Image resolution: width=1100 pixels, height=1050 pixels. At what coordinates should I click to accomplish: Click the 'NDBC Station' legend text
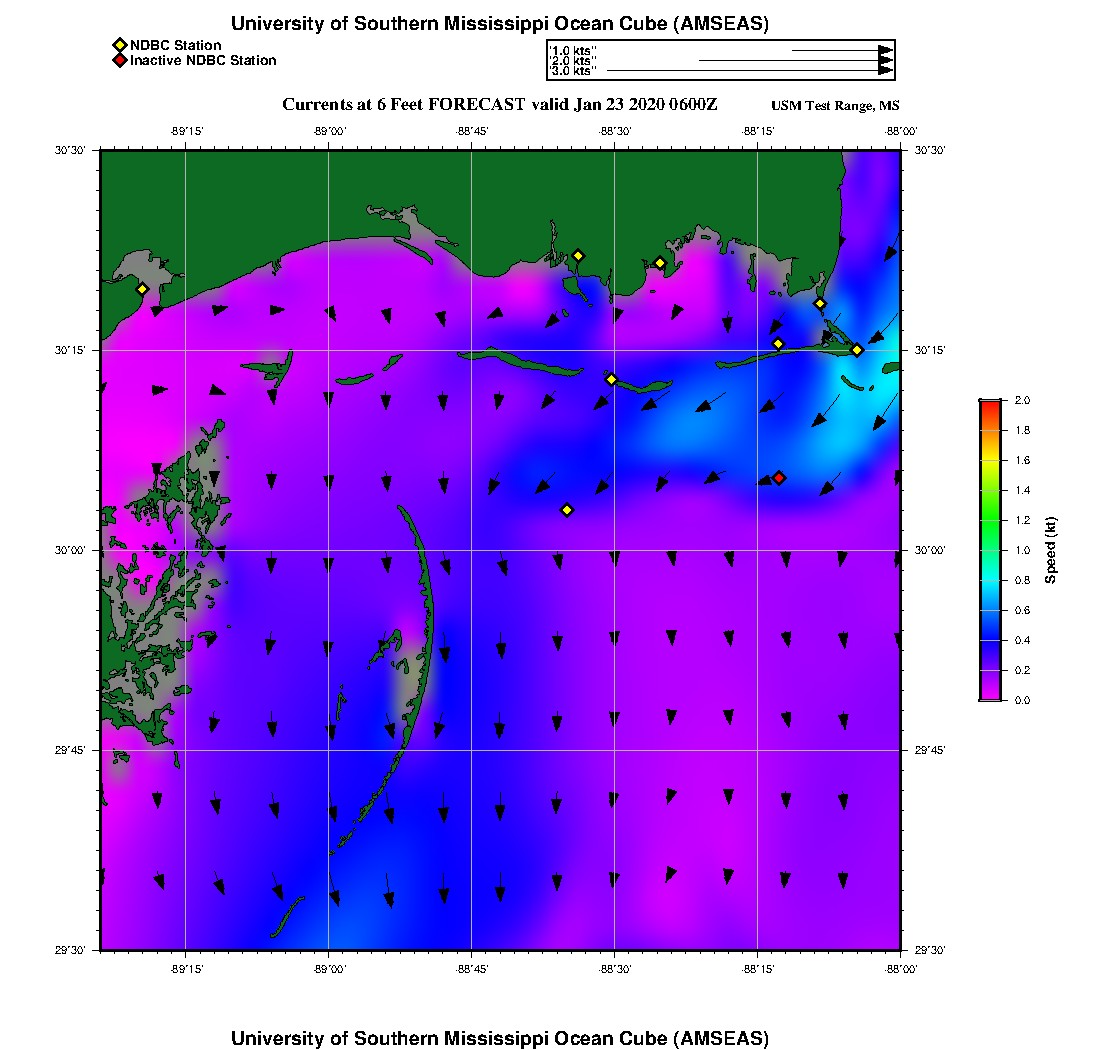[175, 45]
